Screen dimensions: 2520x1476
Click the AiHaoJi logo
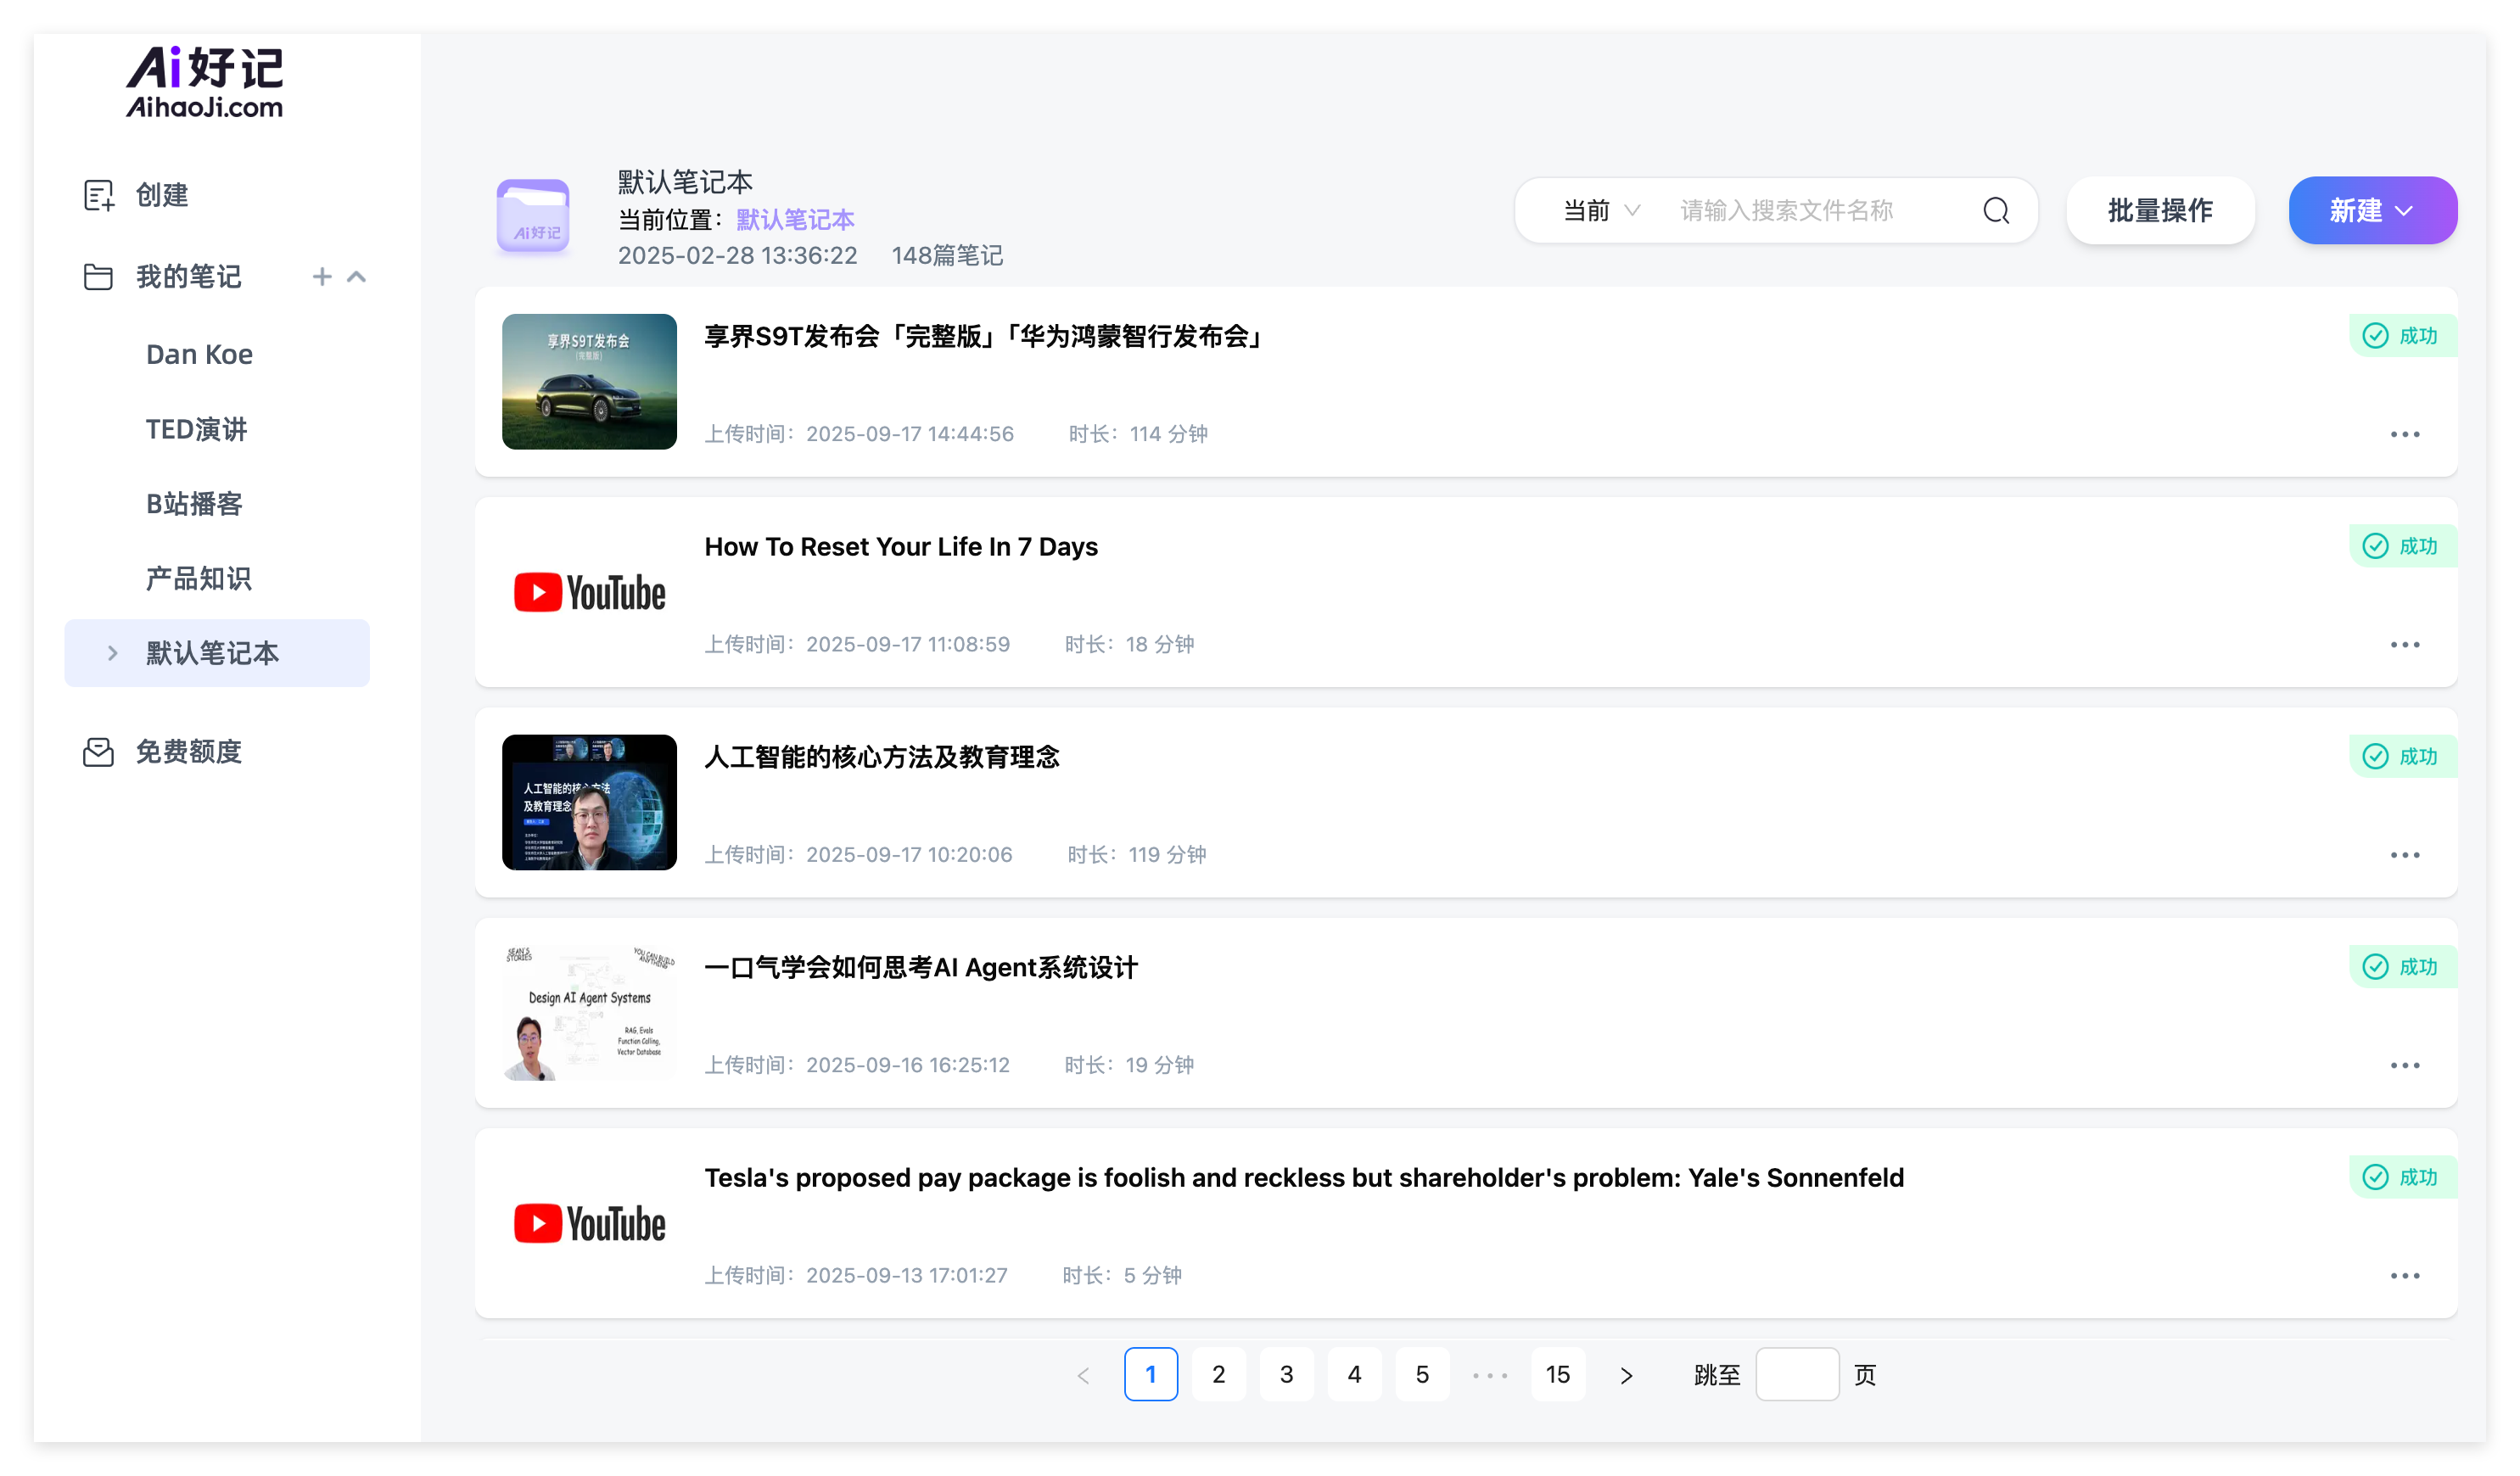click(204, 82)
